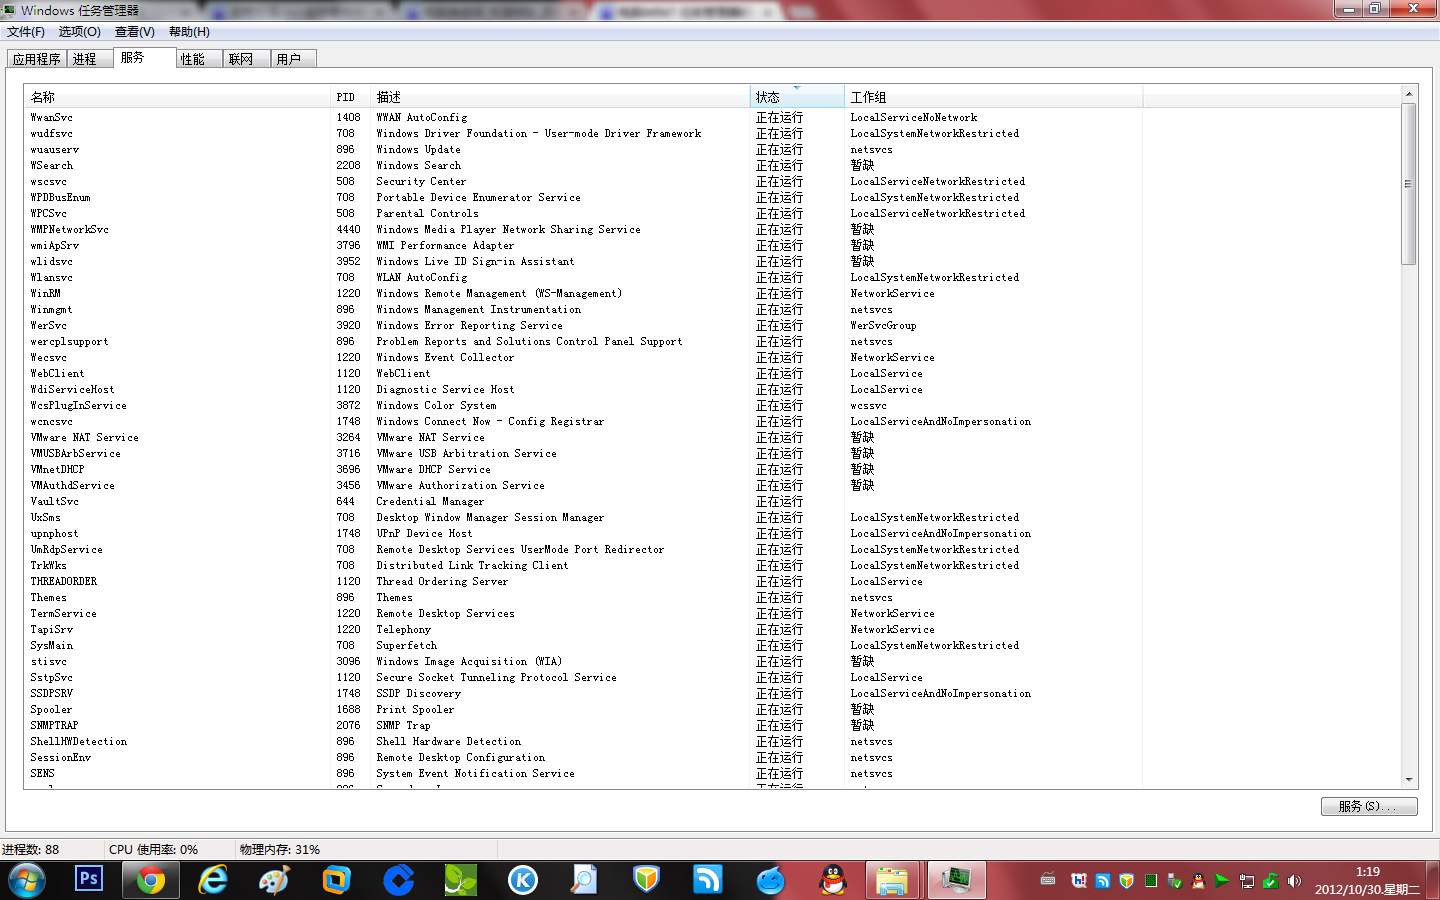Open Google Chrome from the taskbar
The height and width of the screenshot is (900, 1440).
coord(150,880)
